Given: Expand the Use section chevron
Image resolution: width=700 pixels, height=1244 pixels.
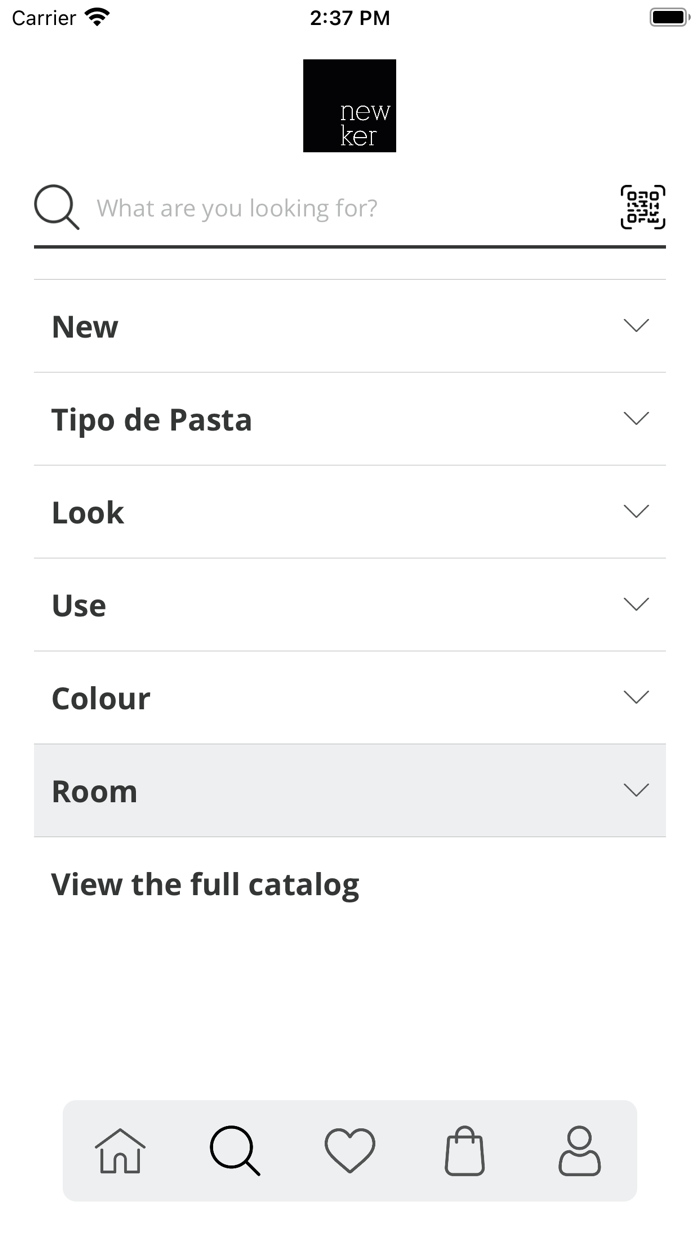Looking at the screenshot, I should tap(636, 605).
